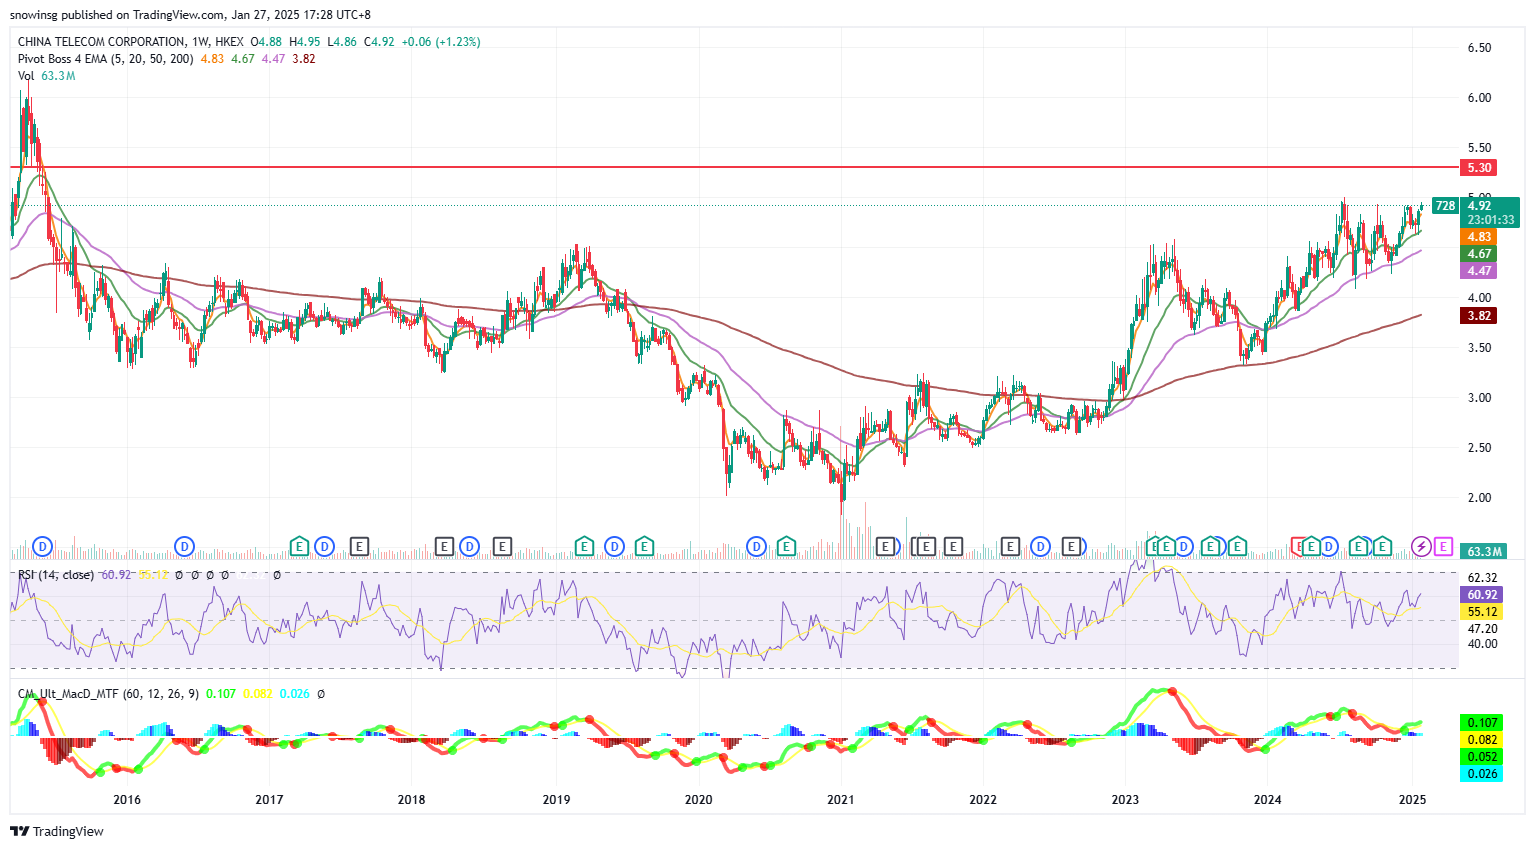Select the 2023 label on time axis
Image resolution: width=1535 pixels, height=849 pixels.
tap(1125, 799)
